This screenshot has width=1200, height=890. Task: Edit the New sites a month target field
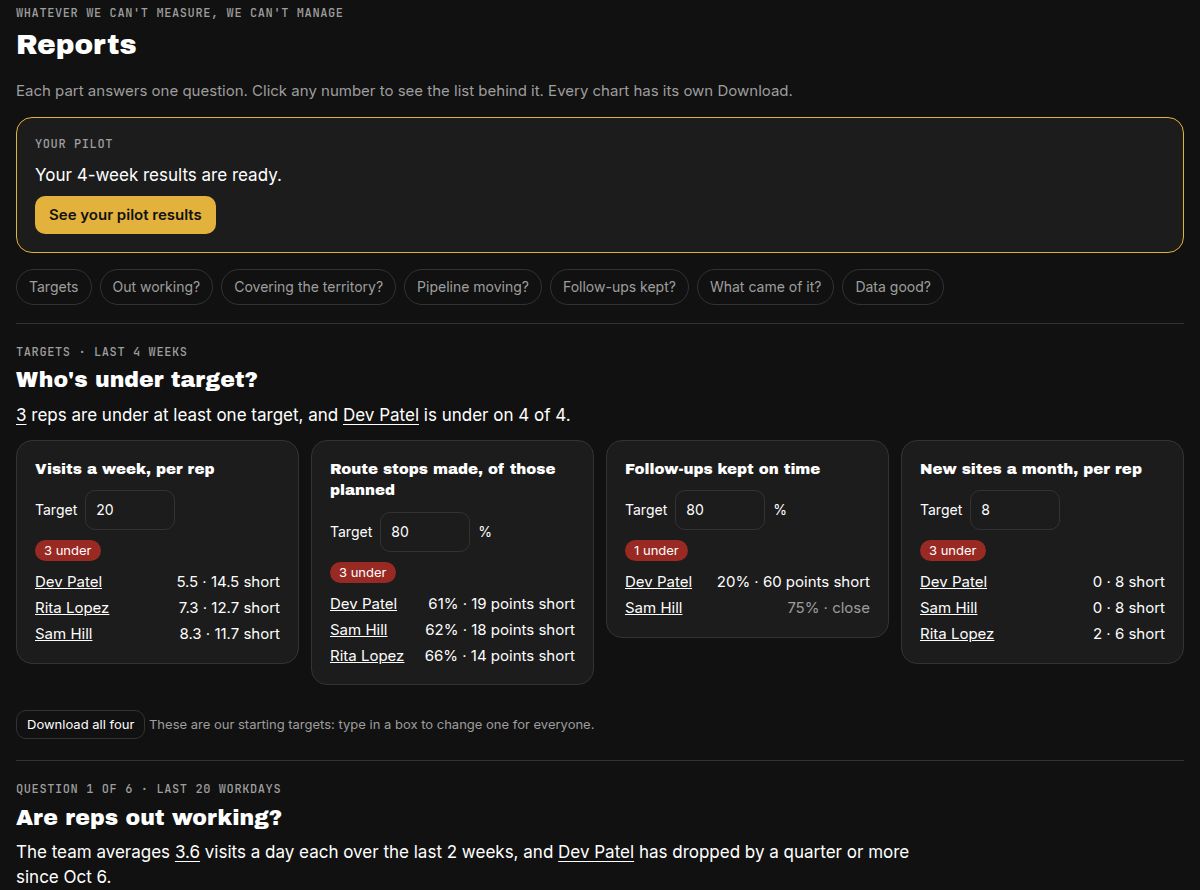point(1015,510)
